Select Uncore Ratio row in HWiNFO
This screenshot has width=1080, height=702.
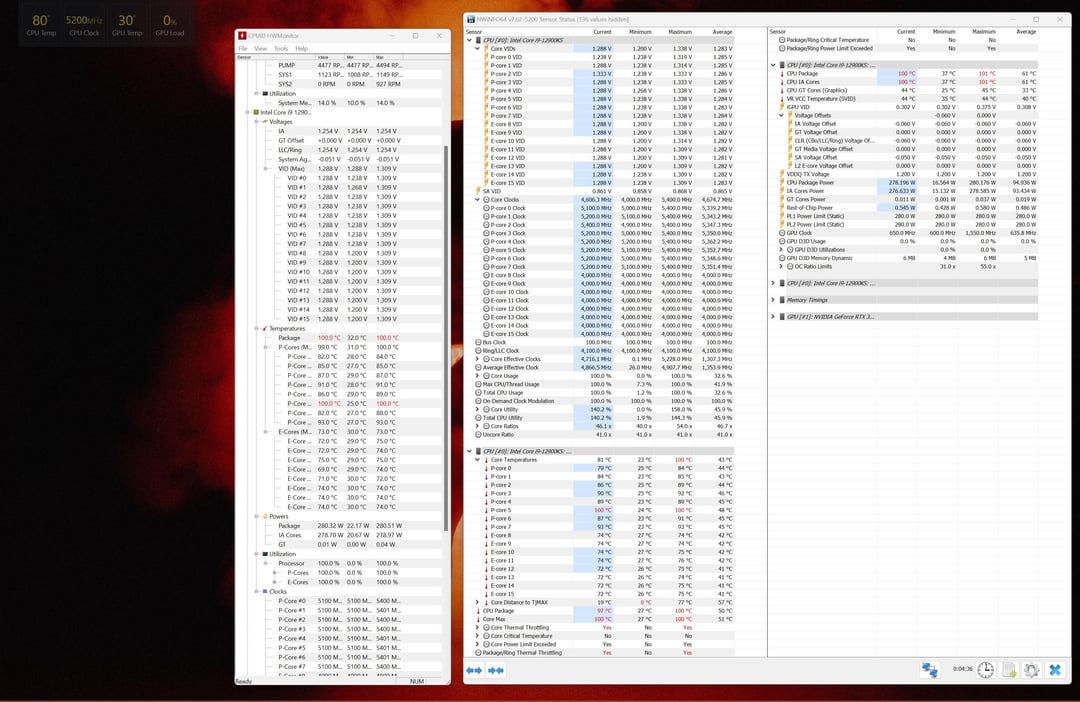coord(599,435)
